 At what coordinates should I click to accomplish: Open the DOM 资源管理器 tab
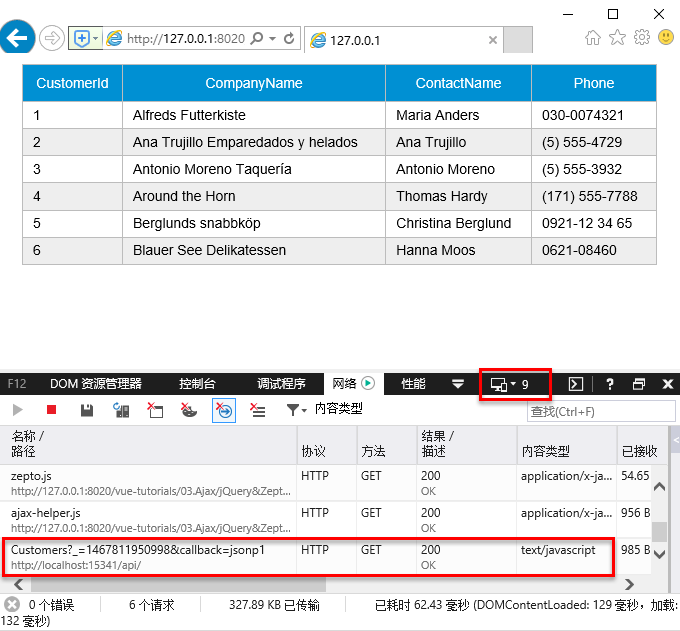coord(96,384)
